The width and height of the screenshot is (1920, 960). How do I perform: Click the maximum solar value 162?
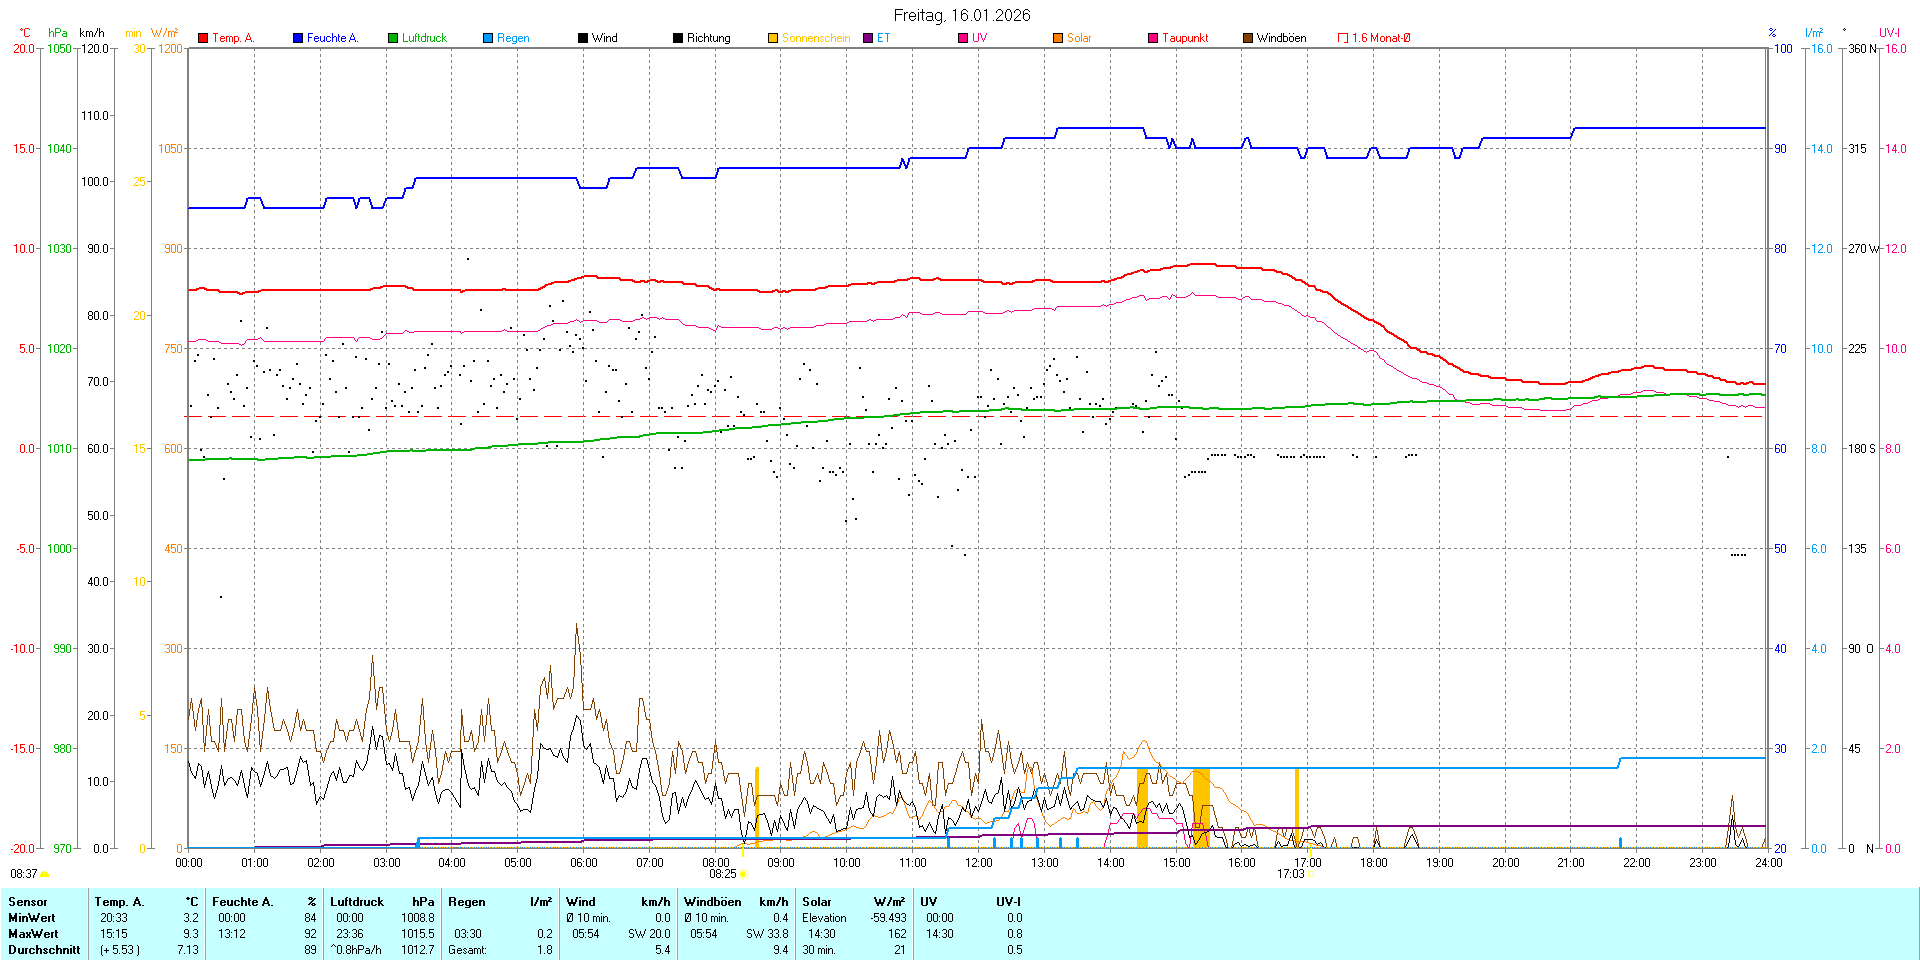coord(897,934)
